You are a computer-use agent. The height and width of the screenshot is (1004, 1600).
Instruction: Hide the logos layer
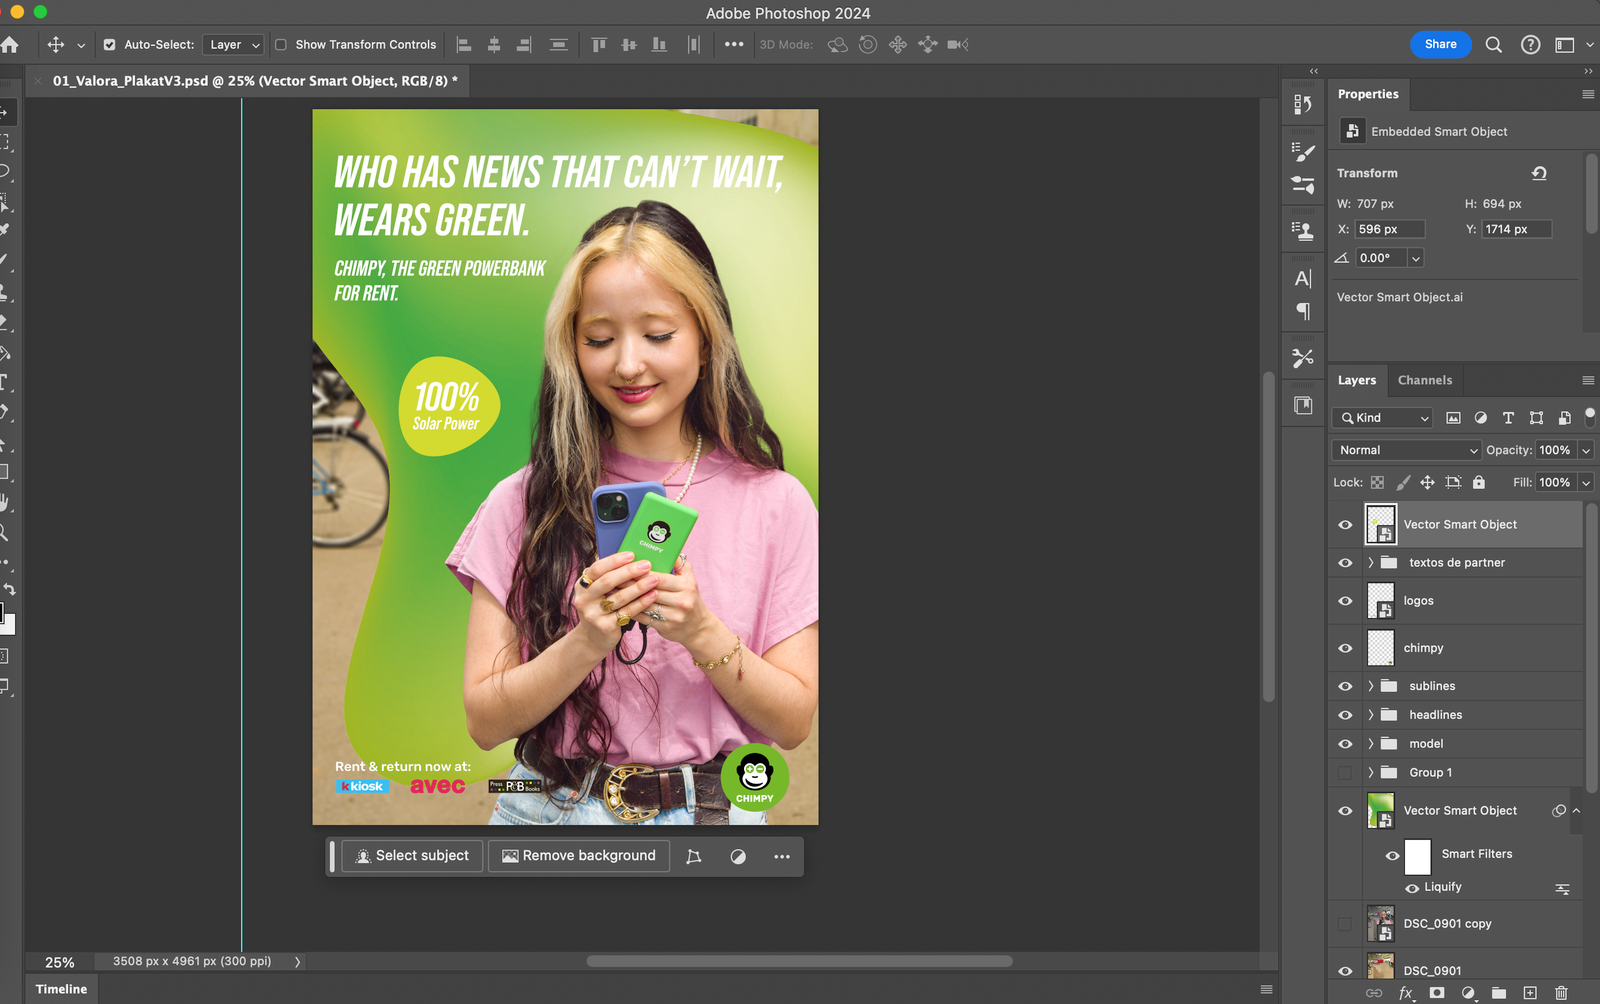point(1345,601)
